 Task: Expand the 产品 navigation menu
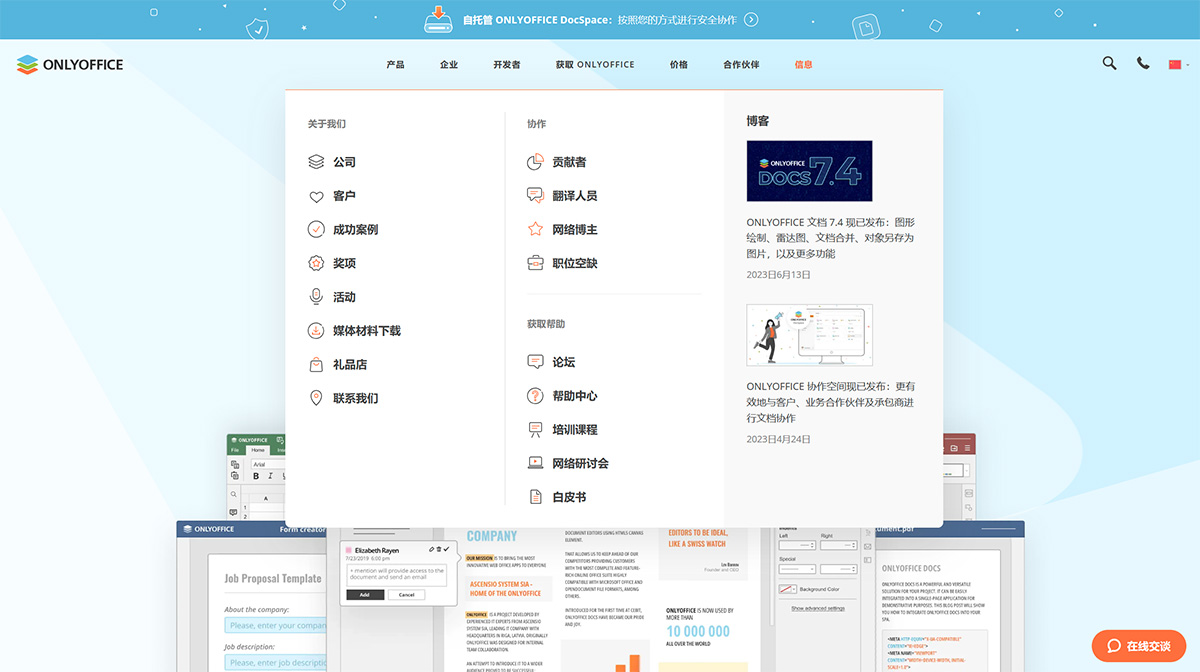coord(394,63)
